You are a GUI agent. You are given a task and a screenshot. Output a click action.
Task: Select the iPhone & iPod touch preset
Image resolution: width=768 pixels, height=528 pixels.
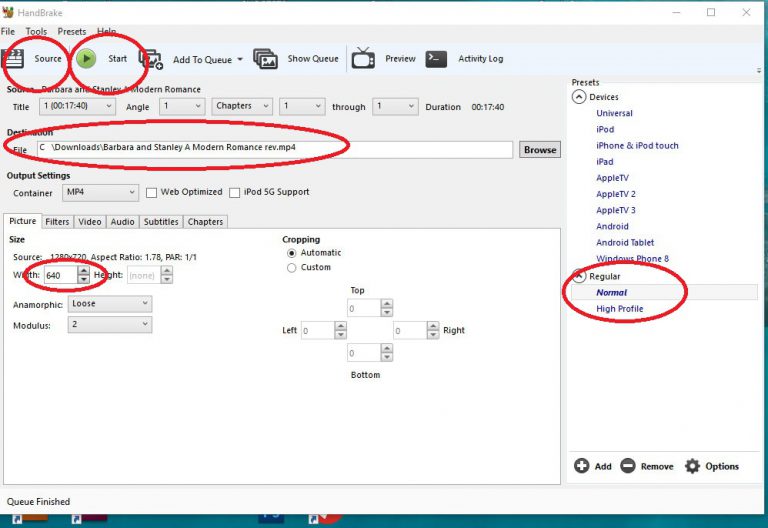[637, 145]
